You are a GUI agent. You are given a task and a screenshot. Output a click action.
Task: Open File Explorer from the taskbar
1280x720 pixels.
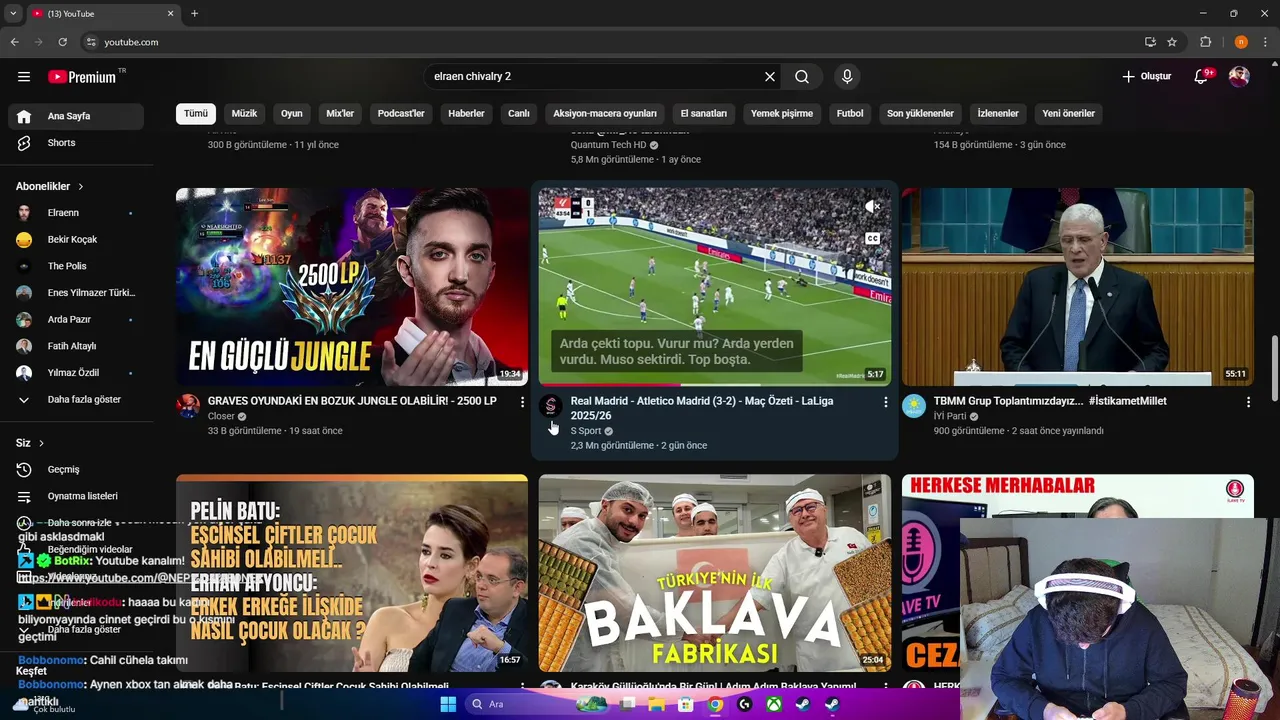(x=656, y=704)
